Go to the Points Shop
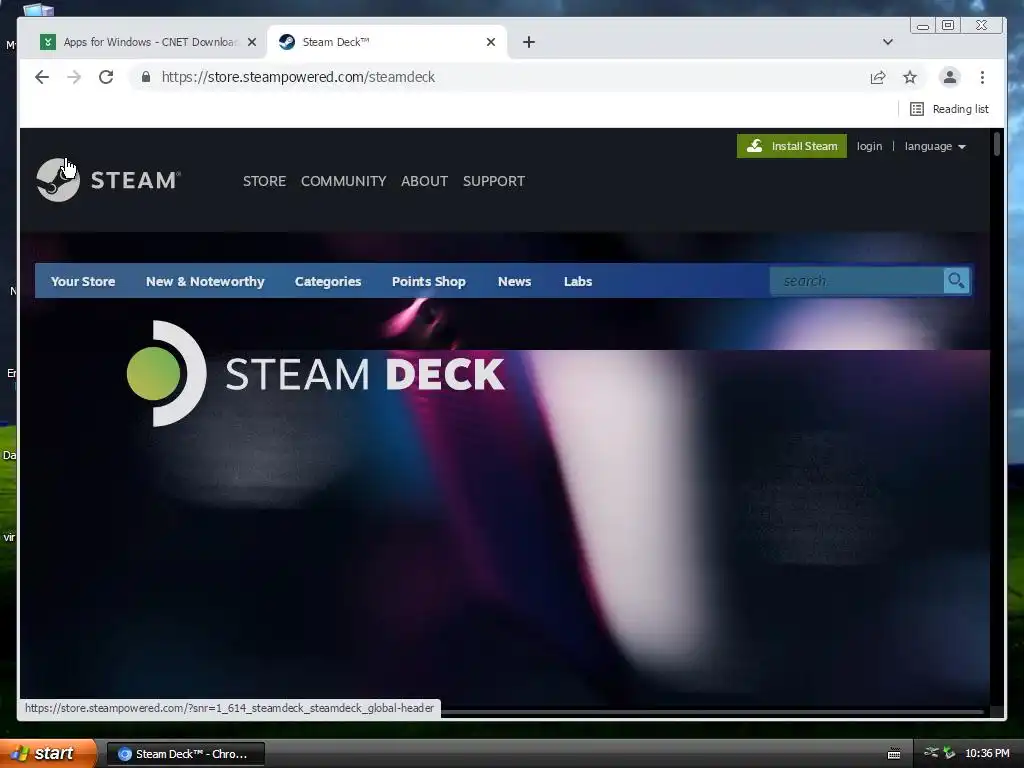This screenshot has height=768, width=1024. pyautogui.click(x=428, y=281)
